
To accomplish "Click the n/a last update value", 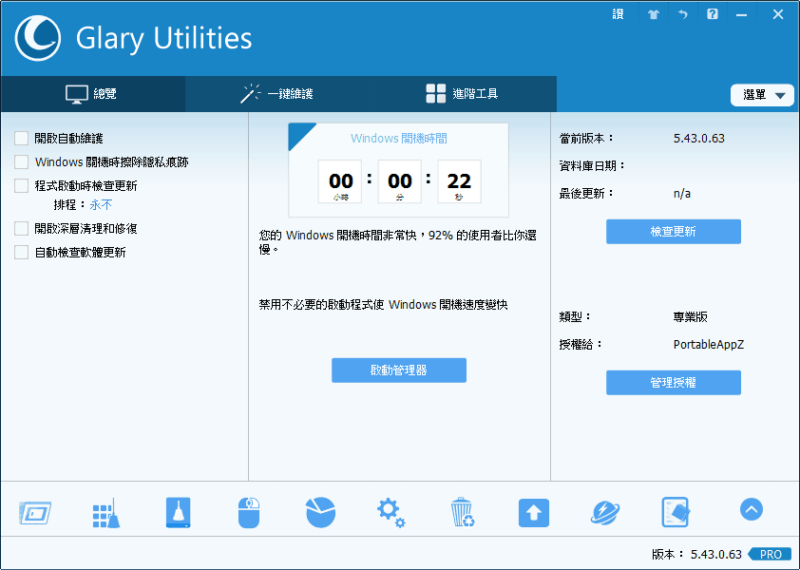I will 682,193.
